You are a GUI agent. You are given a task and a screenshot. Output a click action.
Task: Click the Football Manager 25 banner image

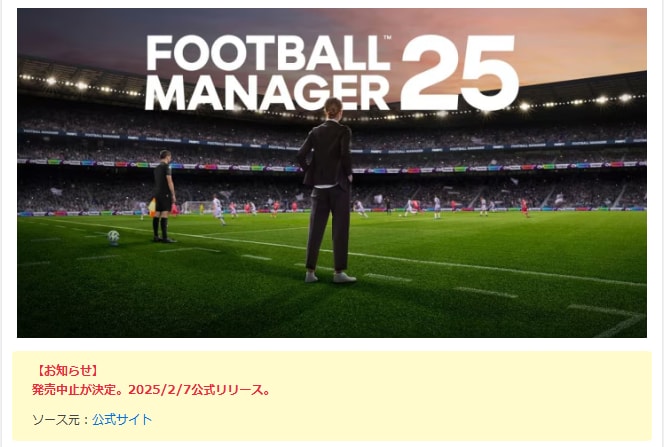tap(332, 173)
